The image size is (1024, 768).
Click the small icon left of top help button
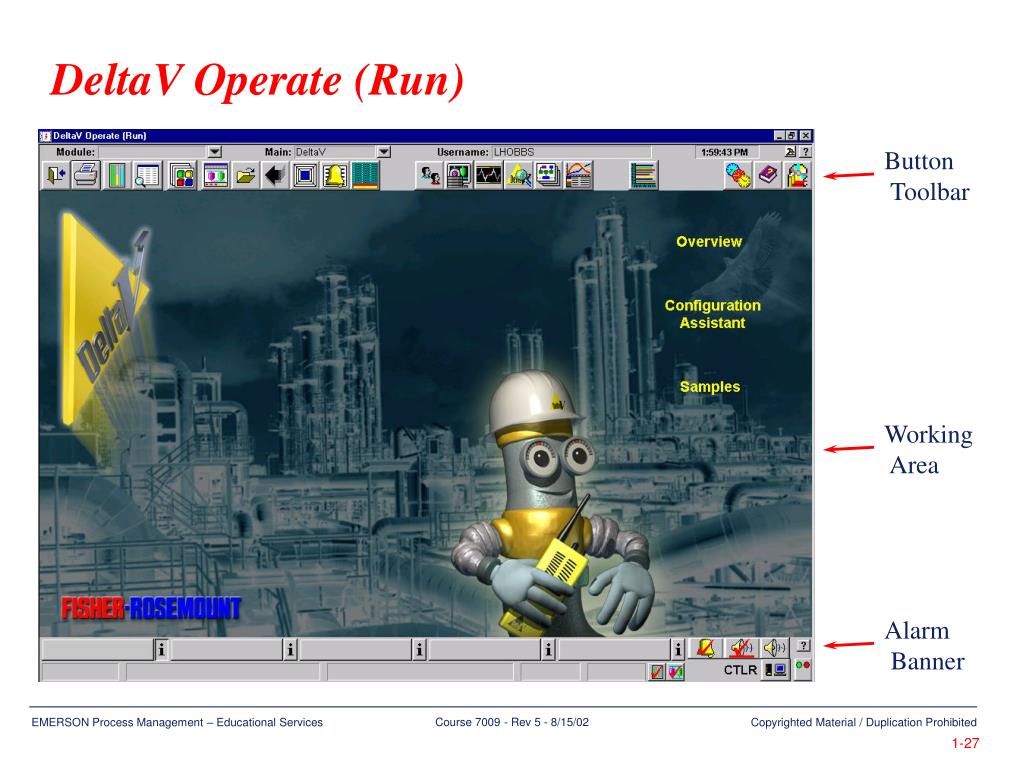790,152
